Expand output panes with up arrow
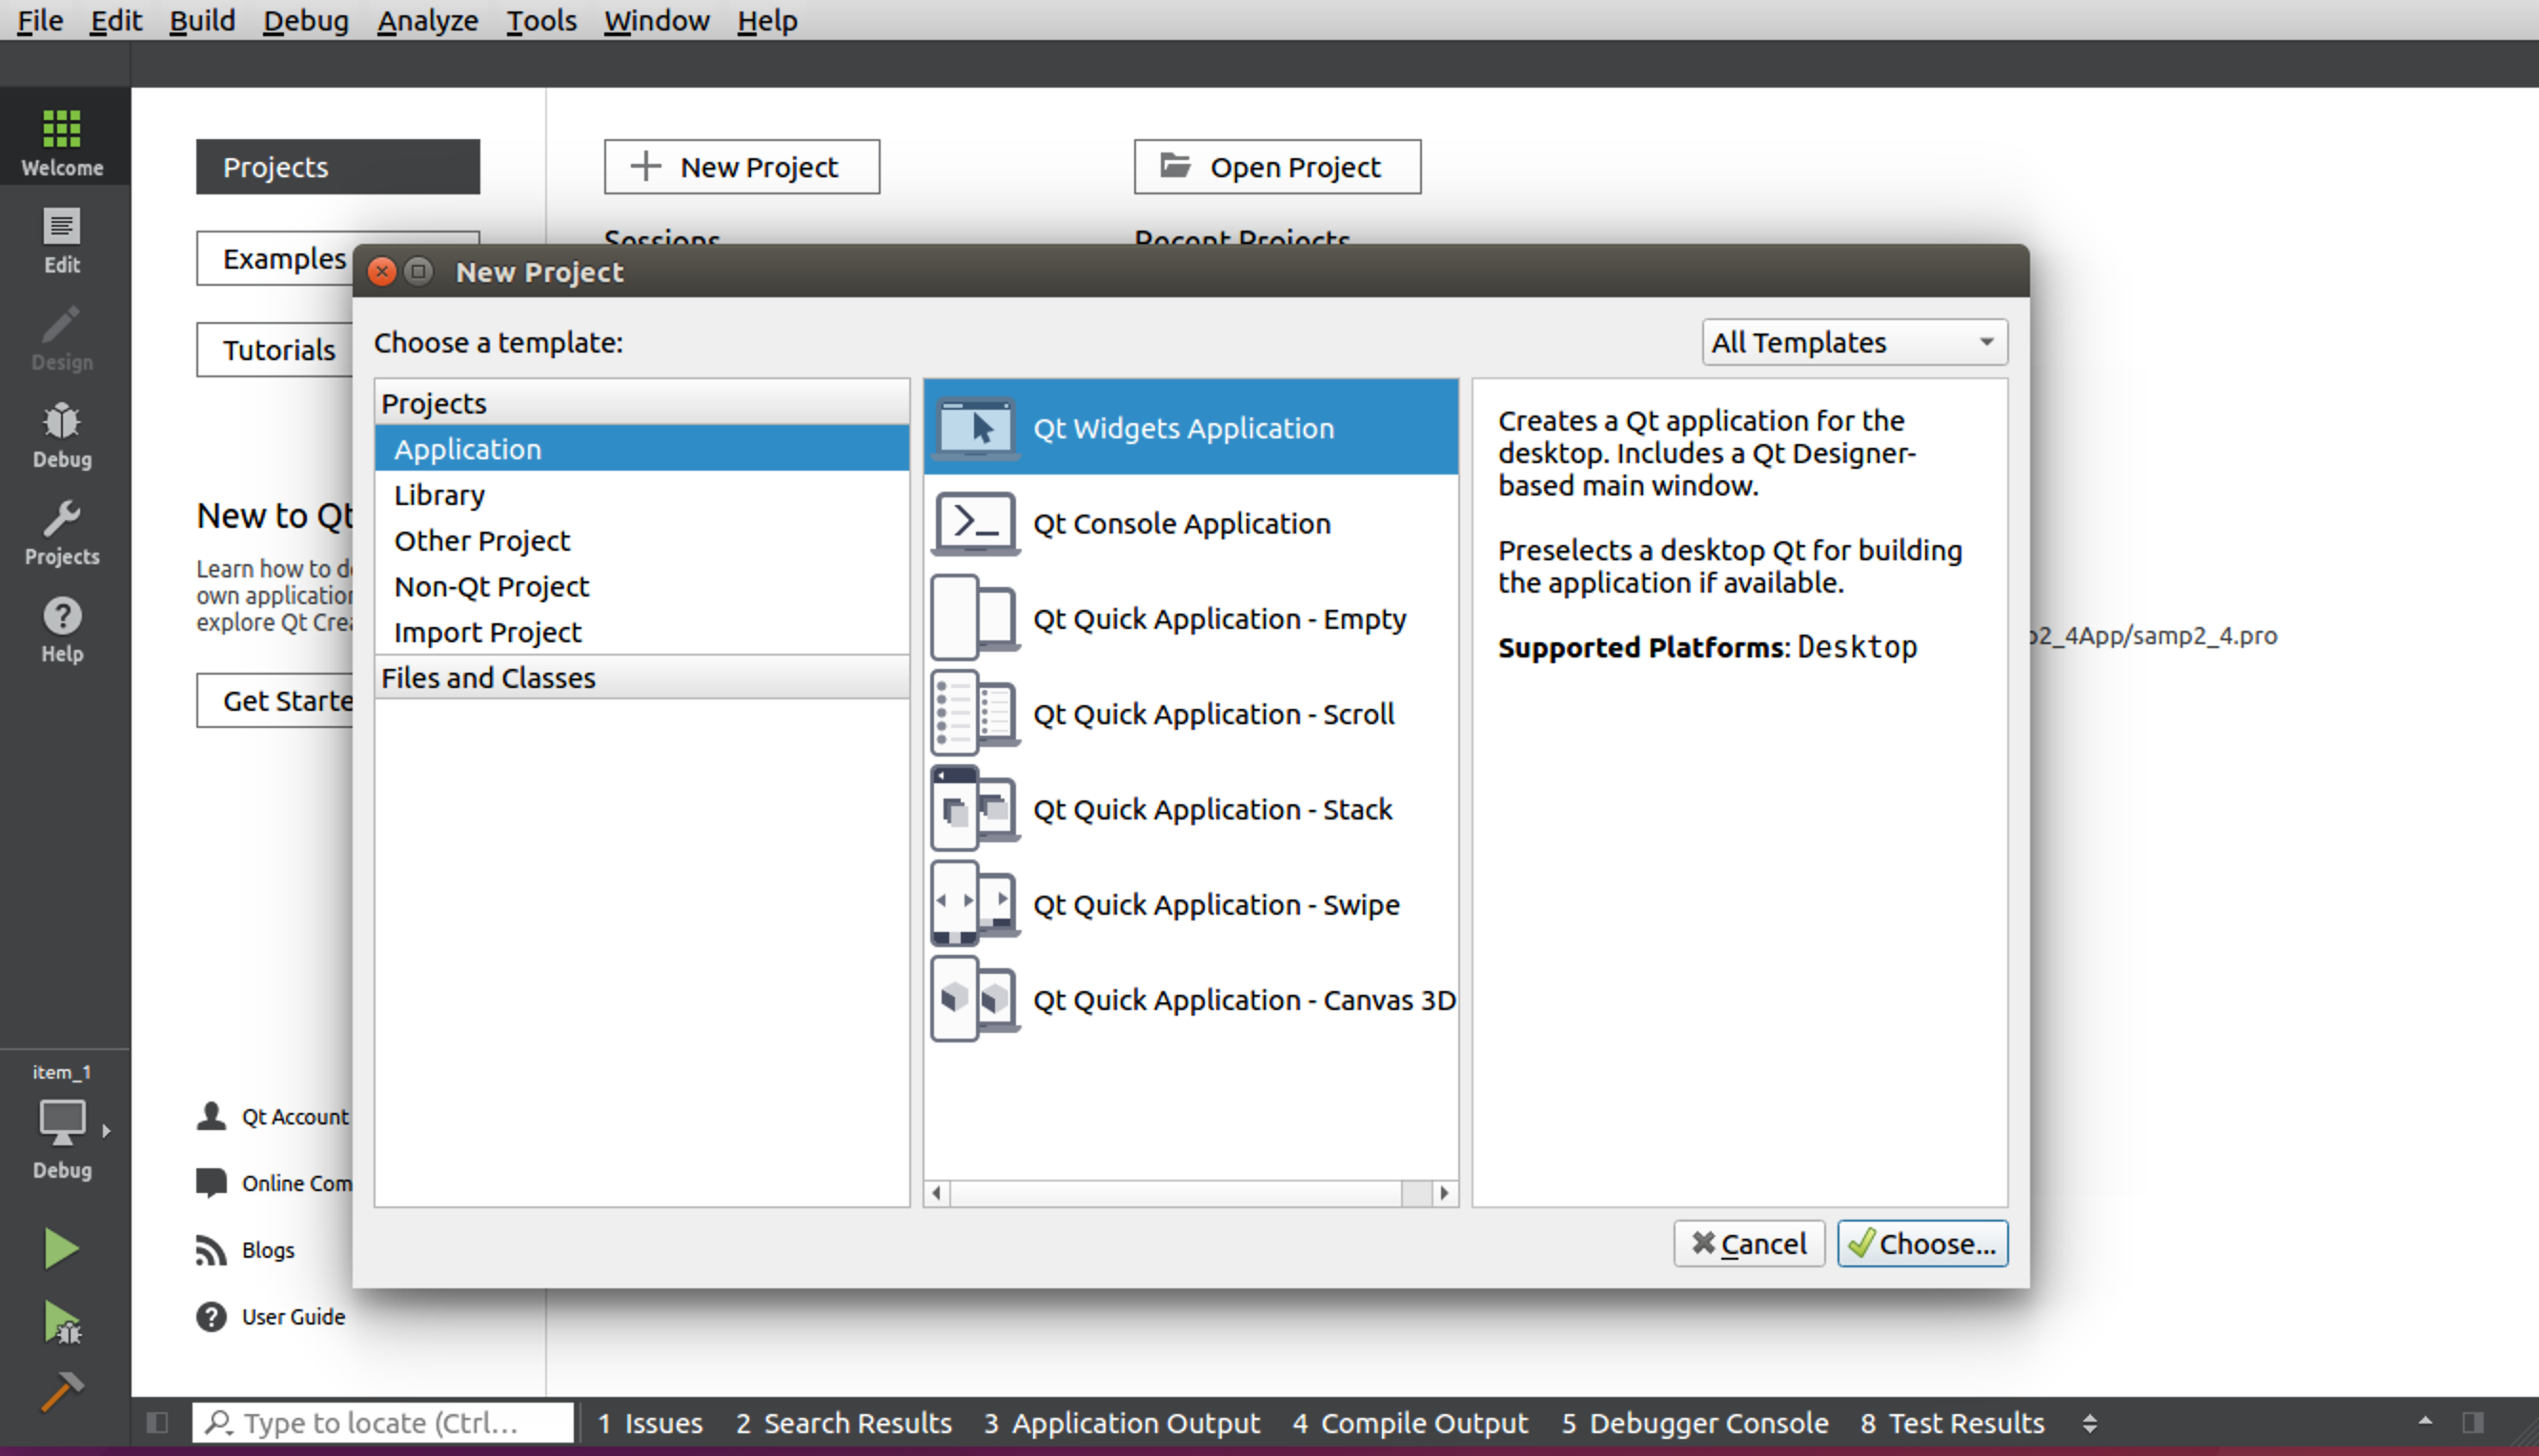Viewport: 2539px width, 1456px height. pos(2425,1421)
